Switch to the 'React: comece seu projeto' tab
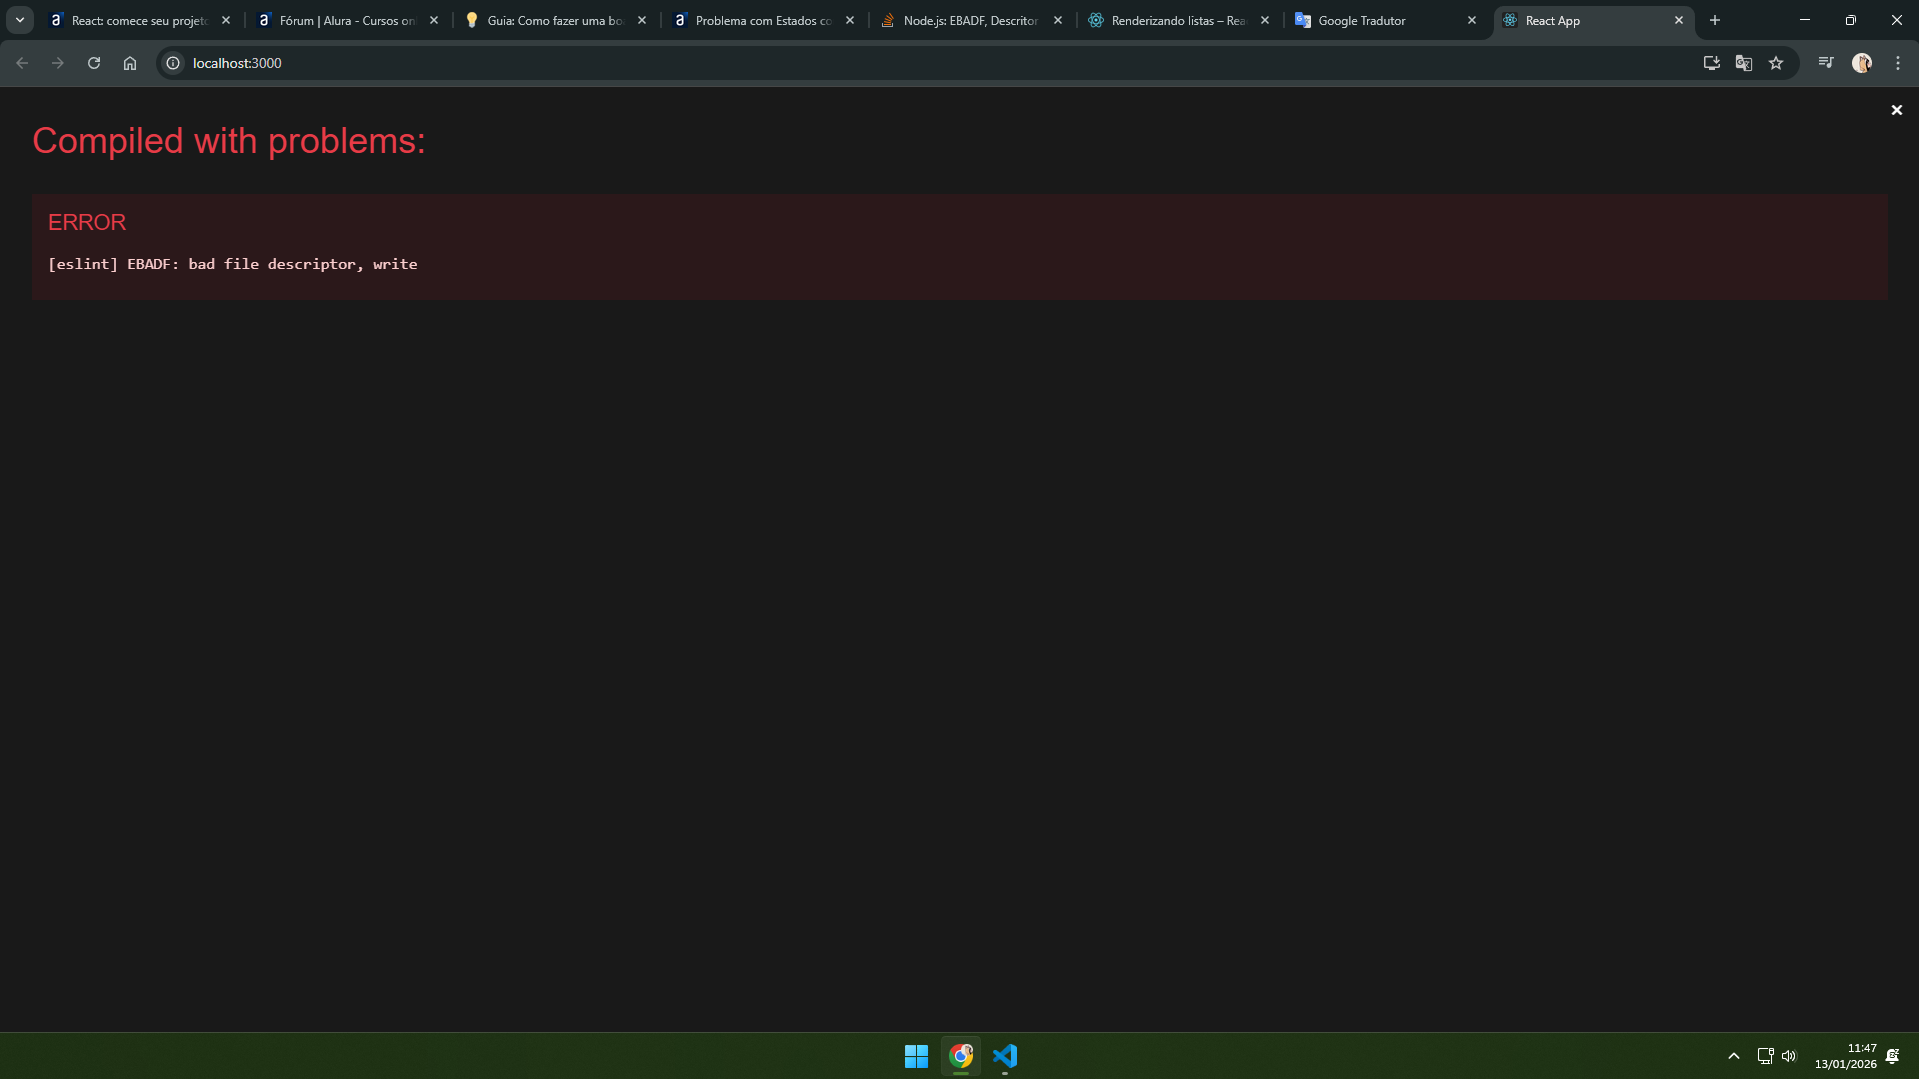 click(x=140, y=20)
